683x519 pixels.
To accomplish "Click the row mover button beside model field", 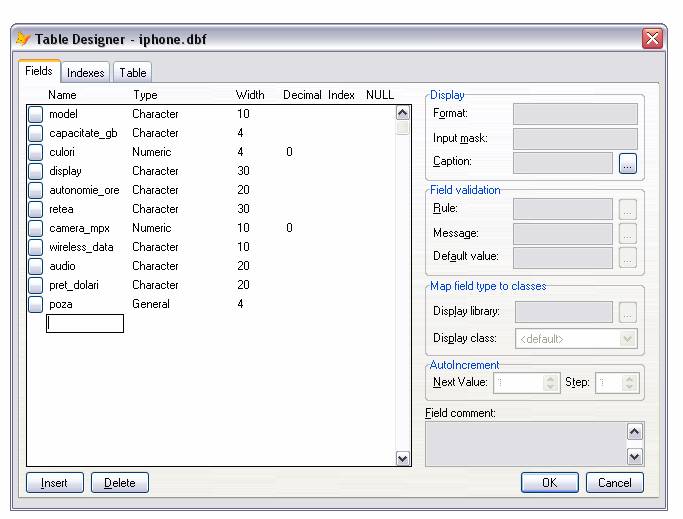I will (x=35, y=115).
